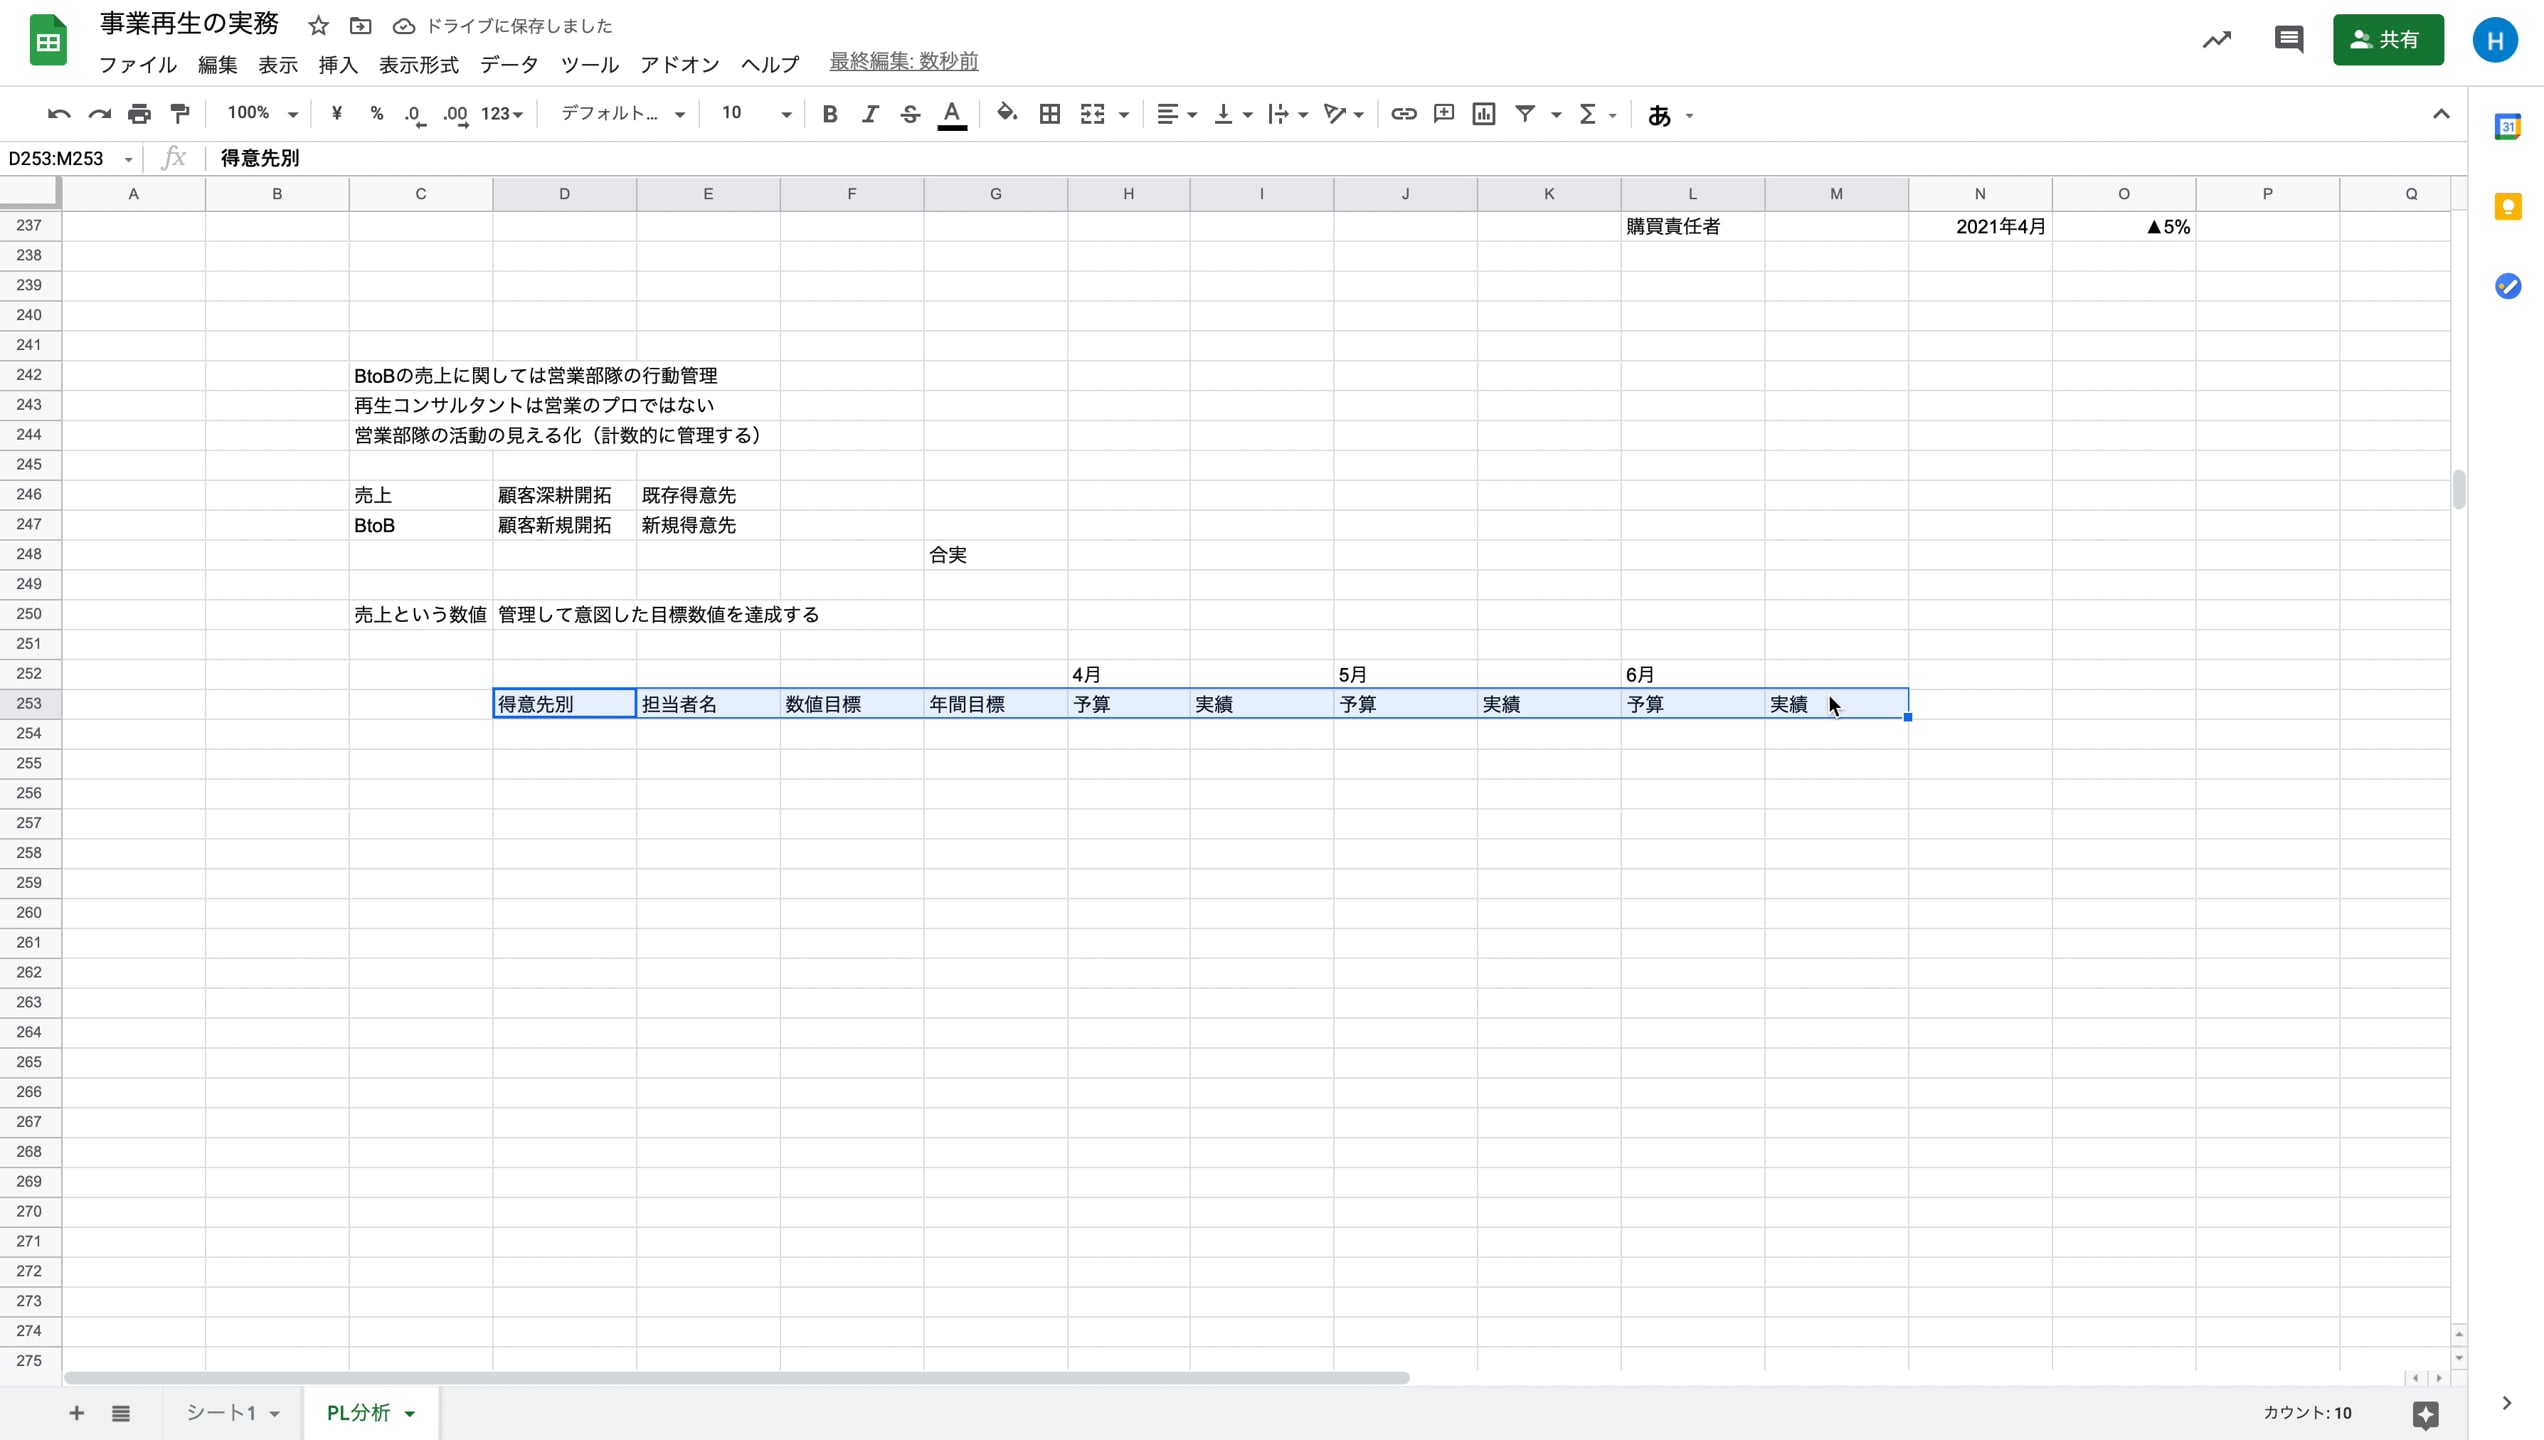2544x1440 pixels.
Task: Open Google Calendar side panel
Action: coord(2510,127)
